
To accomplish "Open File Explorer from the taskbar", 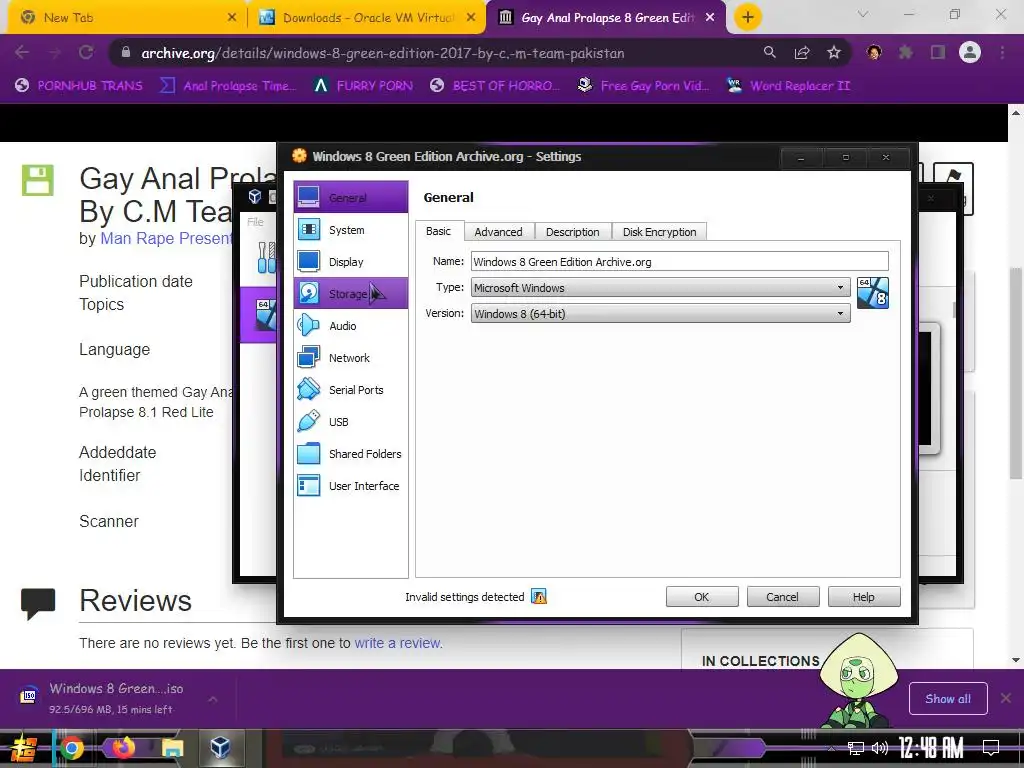I will pyautogui.click(x=172, y=748).
